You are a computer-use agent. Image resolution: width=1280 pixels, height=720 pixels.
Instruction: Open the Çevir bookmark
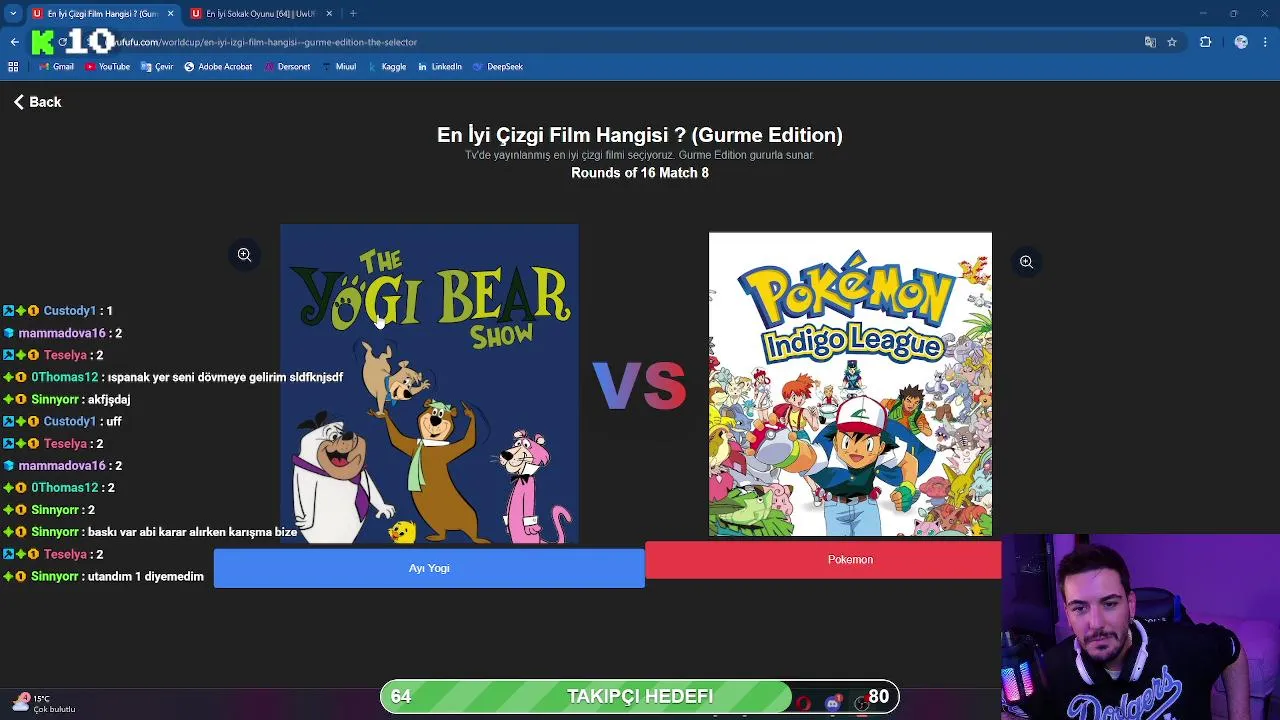tap(157, 67)
